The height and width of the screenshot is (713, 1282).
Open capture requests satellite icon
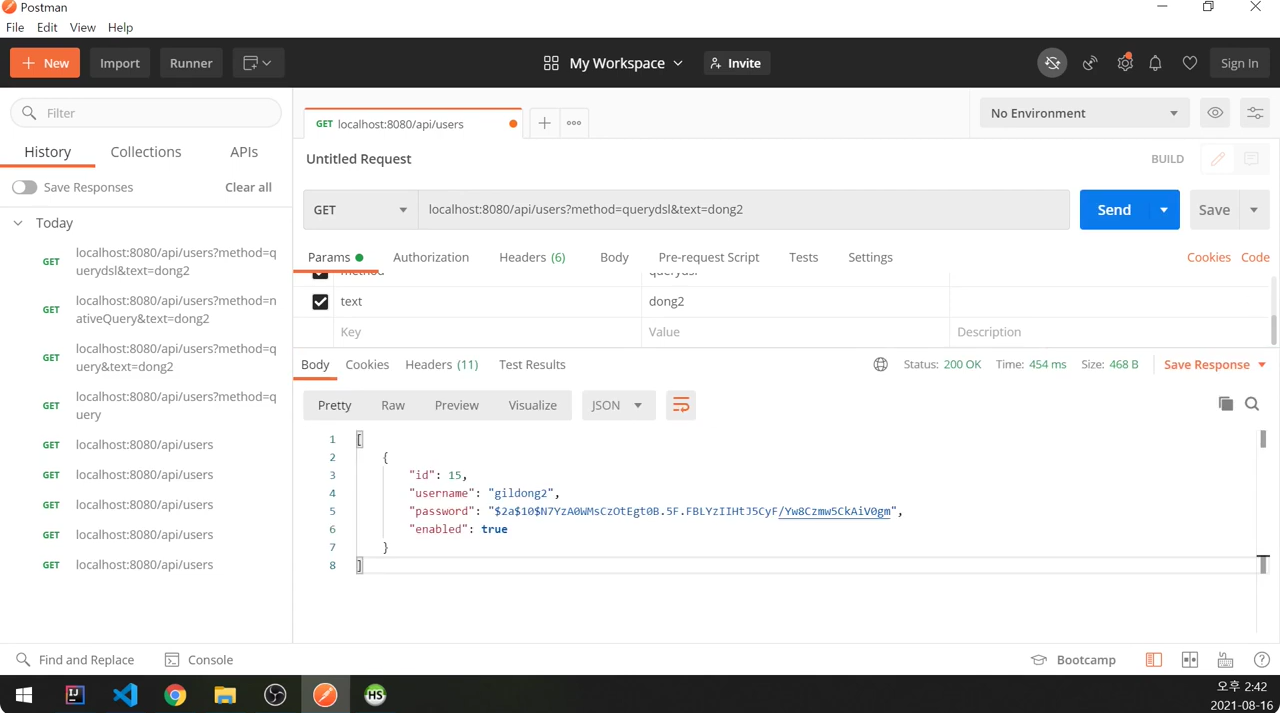point(1090,63)
